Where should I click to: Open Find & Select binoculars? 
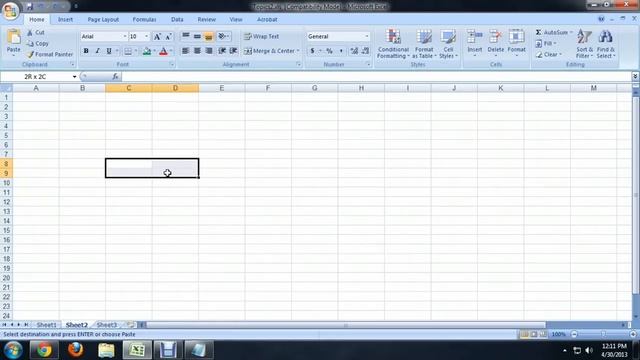[x=606, y=44]
